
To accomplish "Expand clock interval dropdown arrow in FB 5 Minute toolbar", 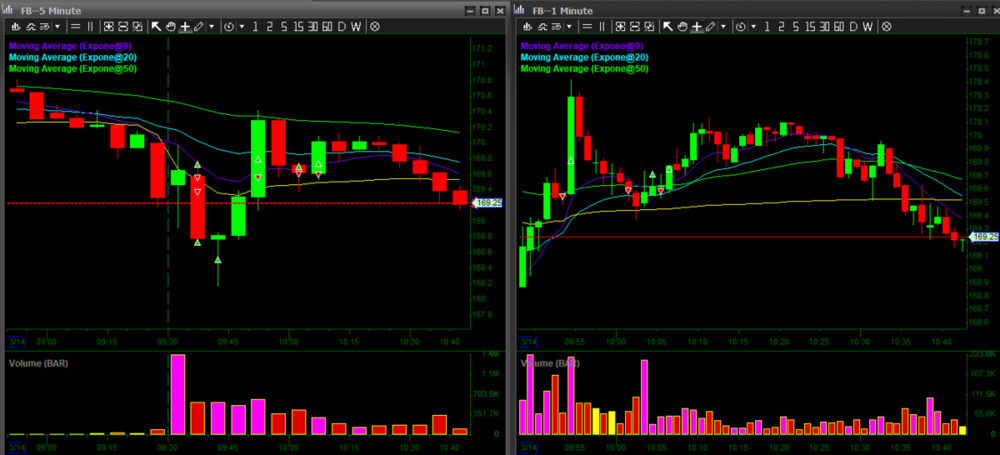I will [241, 26].
